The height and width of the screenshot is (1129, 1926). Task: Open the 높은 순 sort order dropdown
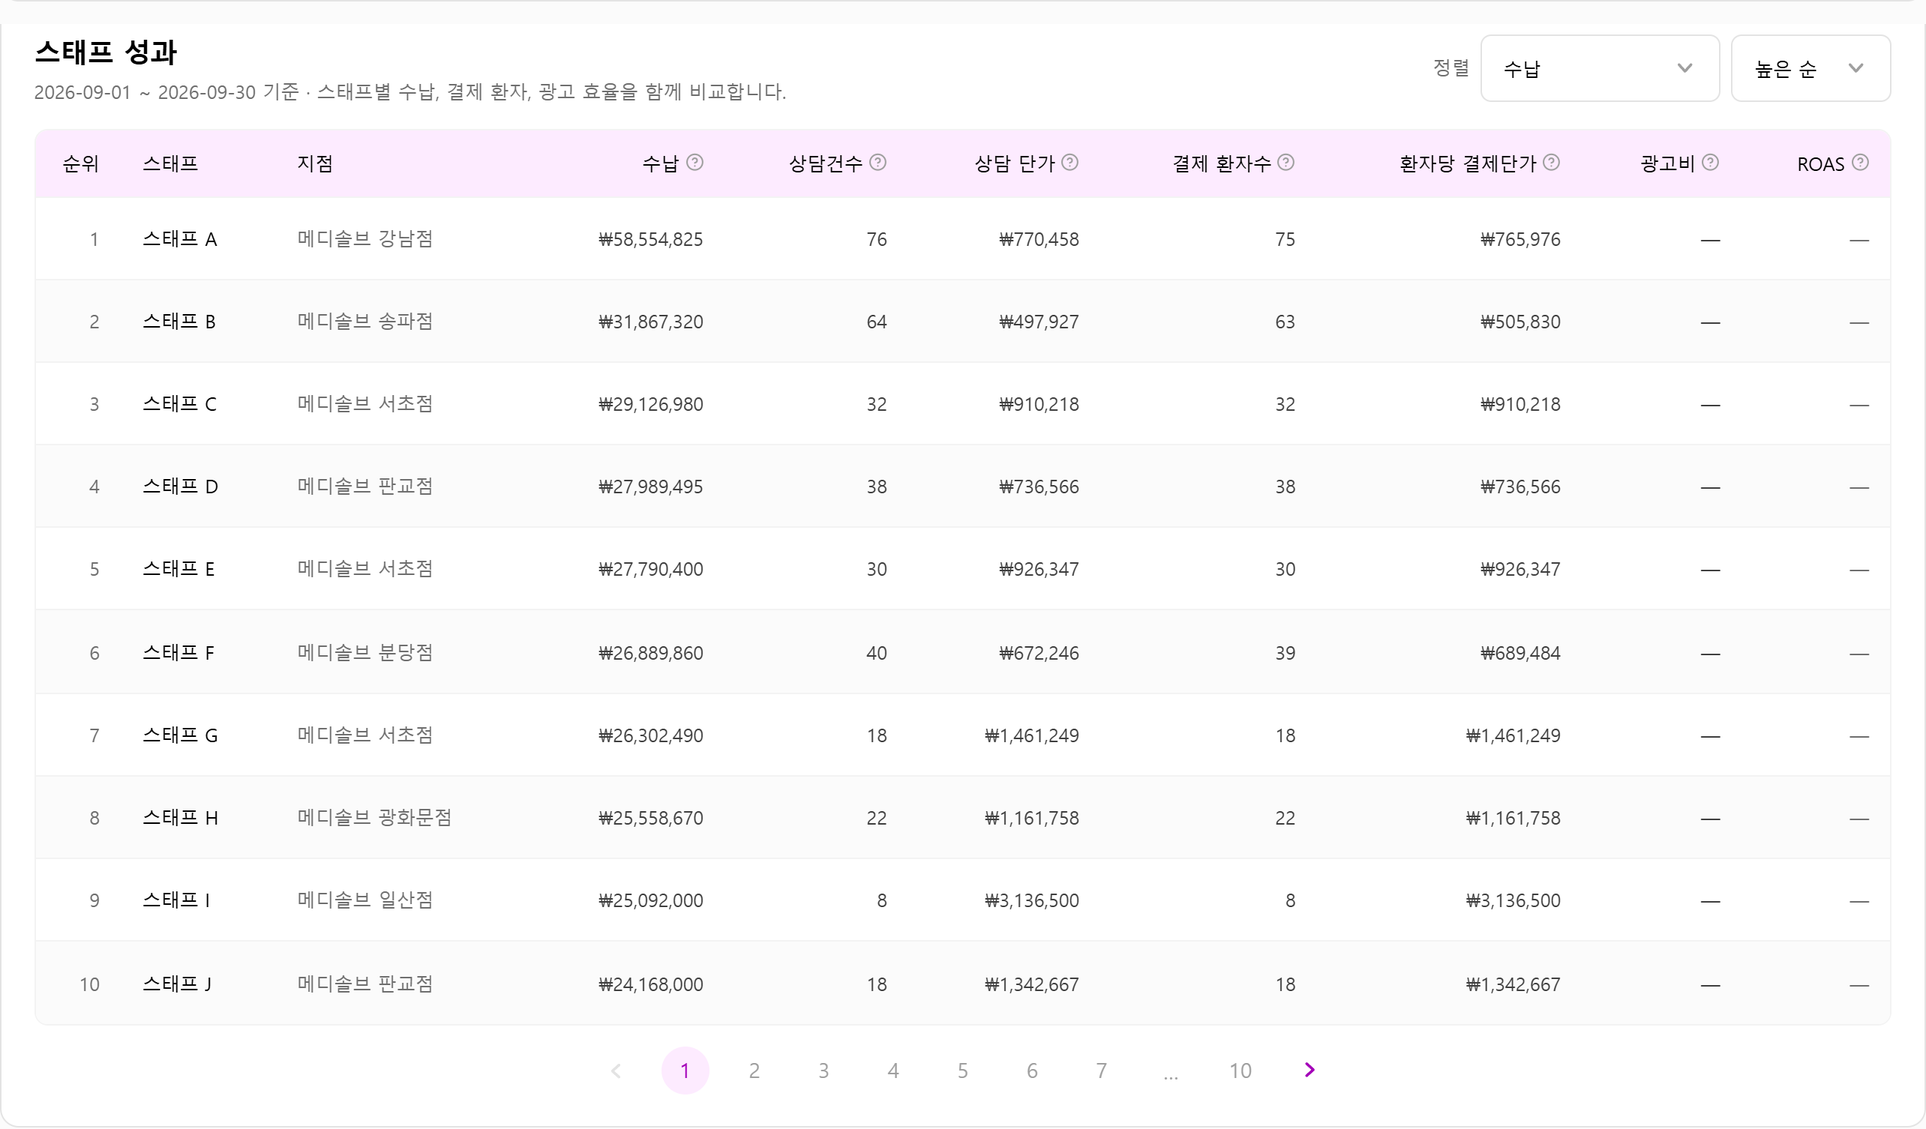(x=1811, y=68)
